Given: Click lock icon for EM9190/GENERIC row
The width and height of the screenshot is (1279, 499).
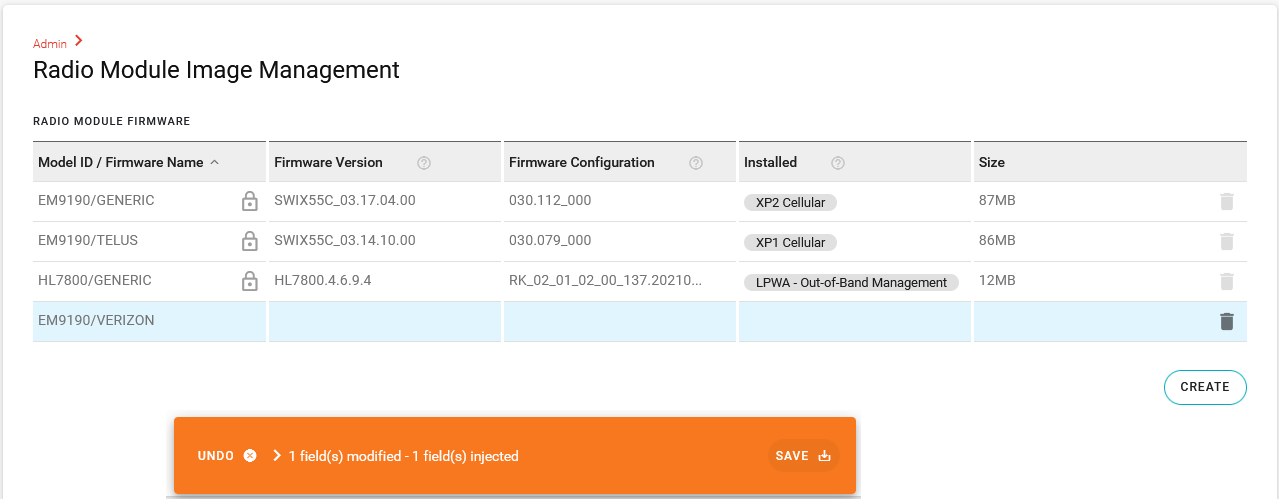Looking at the screenshot, I should (250, 202).
